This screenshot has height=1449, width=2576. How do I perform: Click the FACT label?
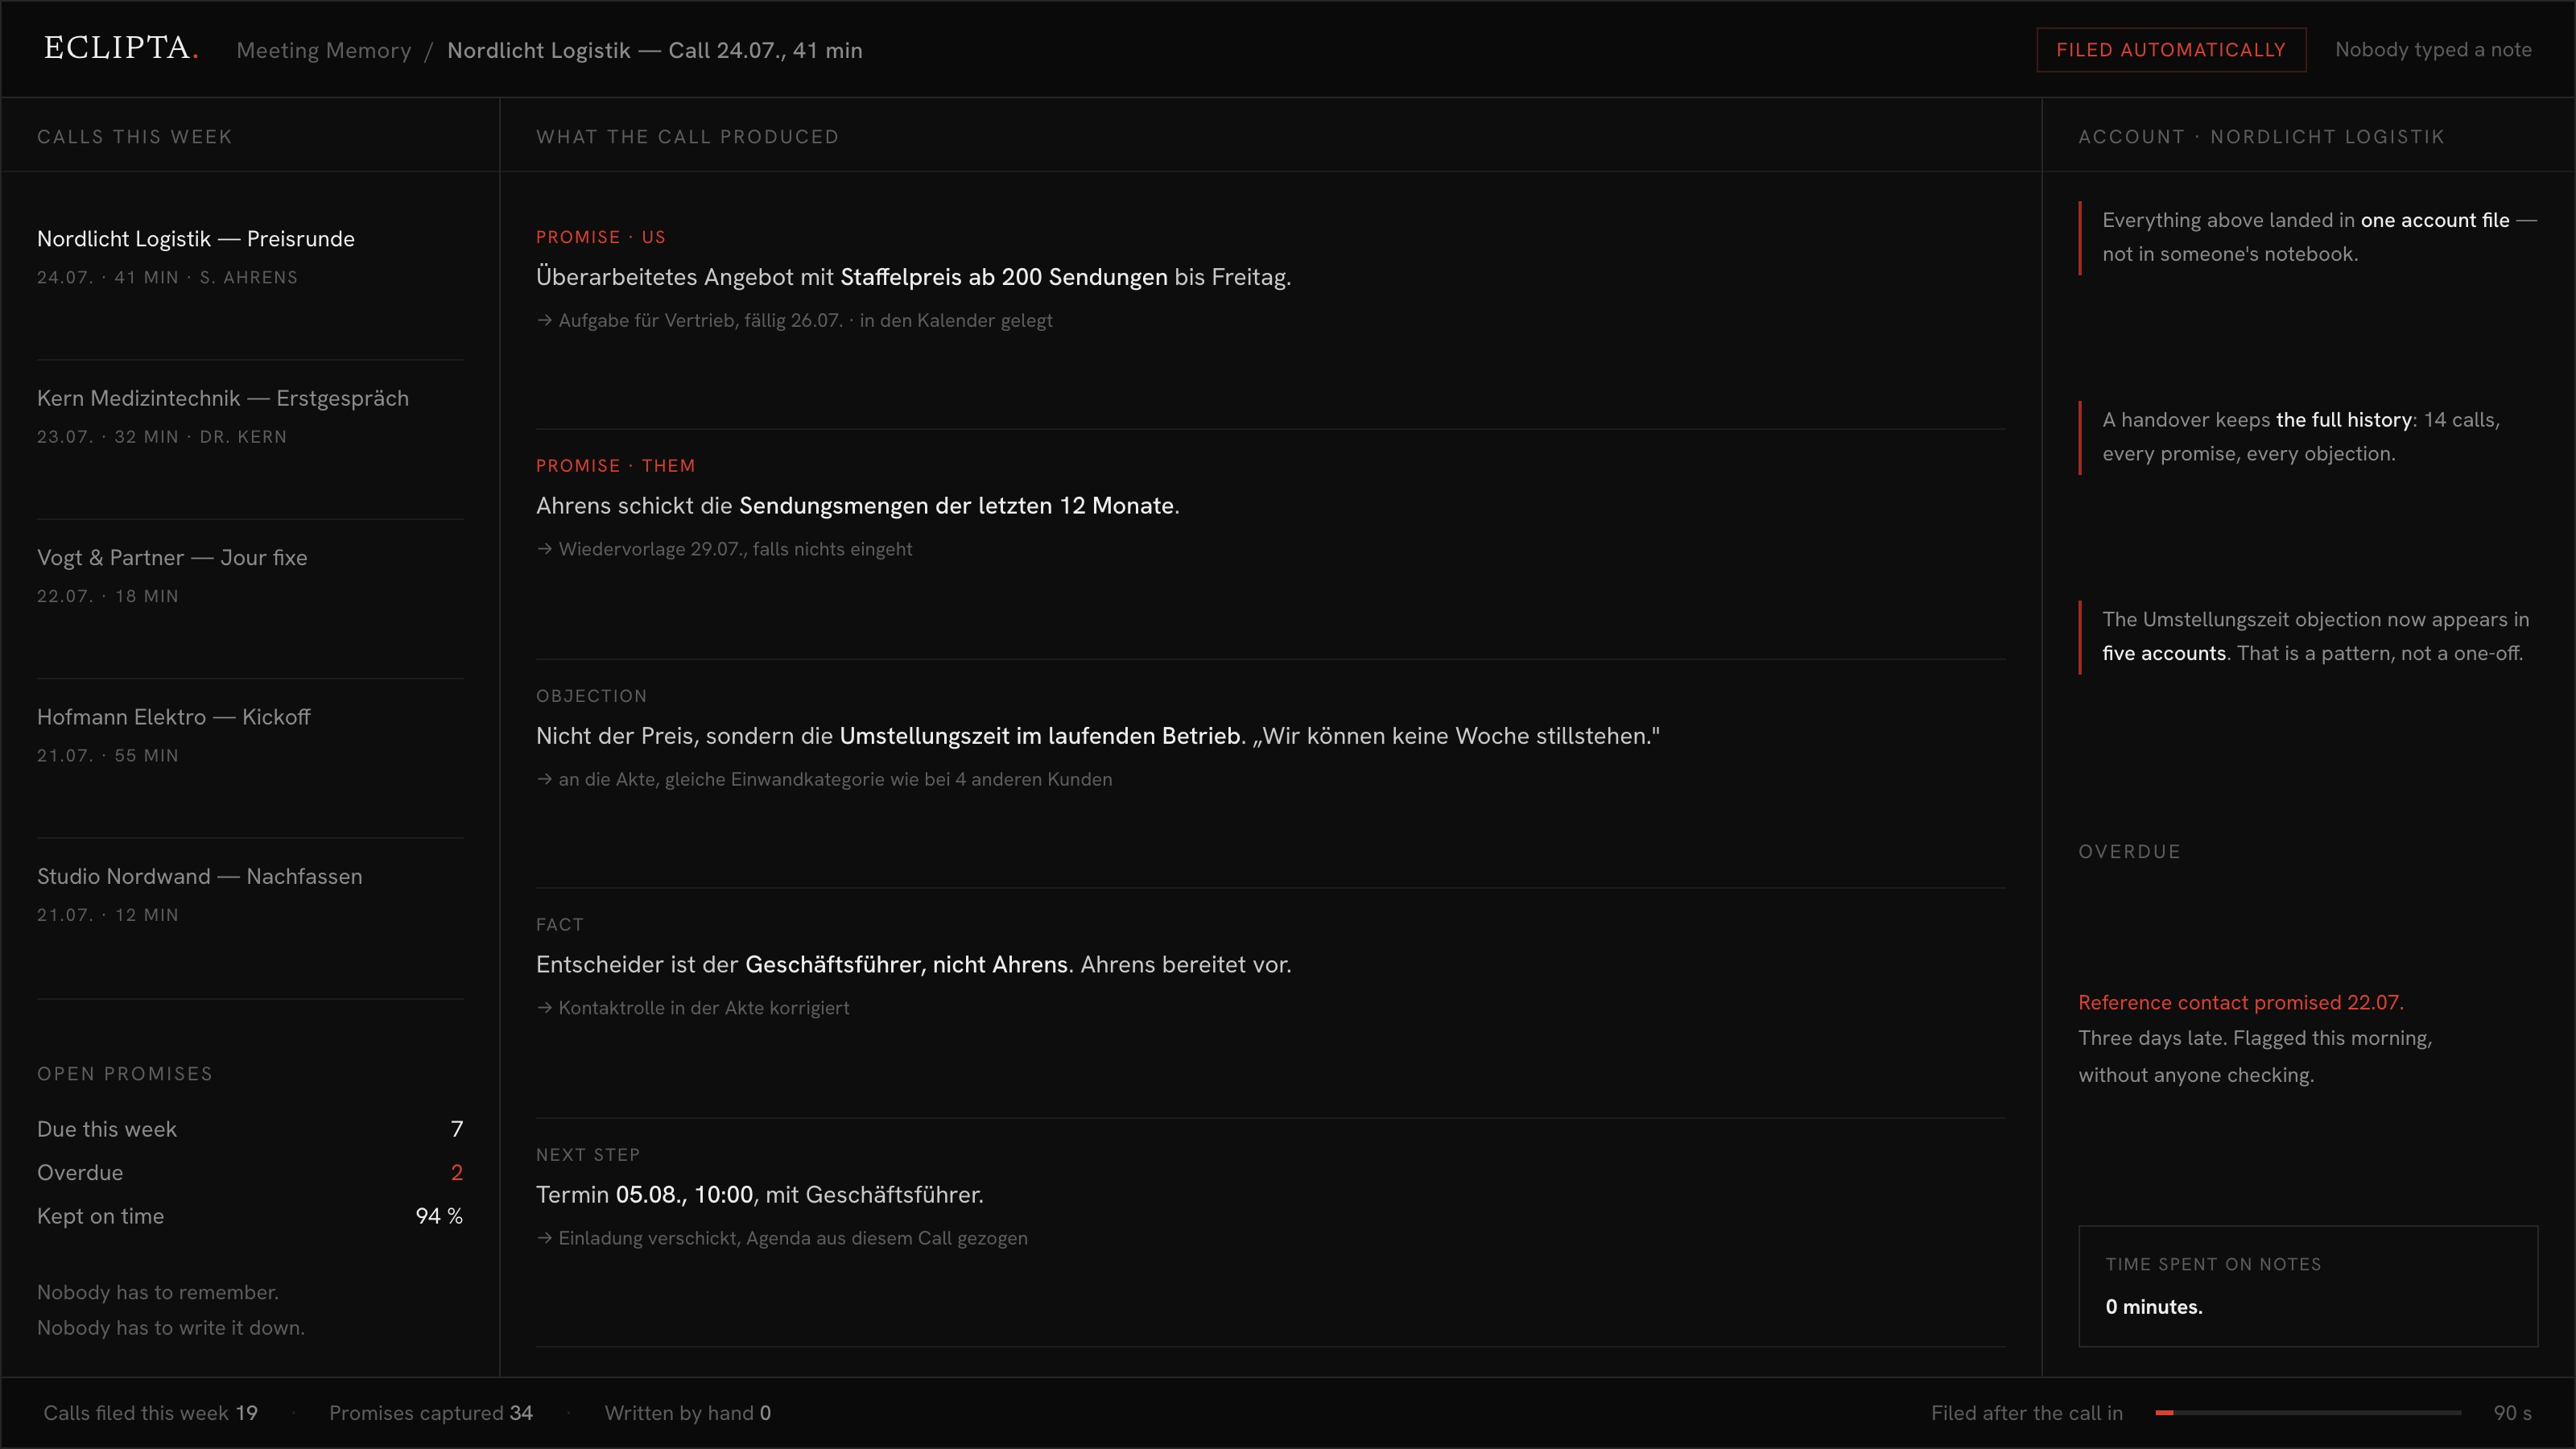click(x=559, y=925)
